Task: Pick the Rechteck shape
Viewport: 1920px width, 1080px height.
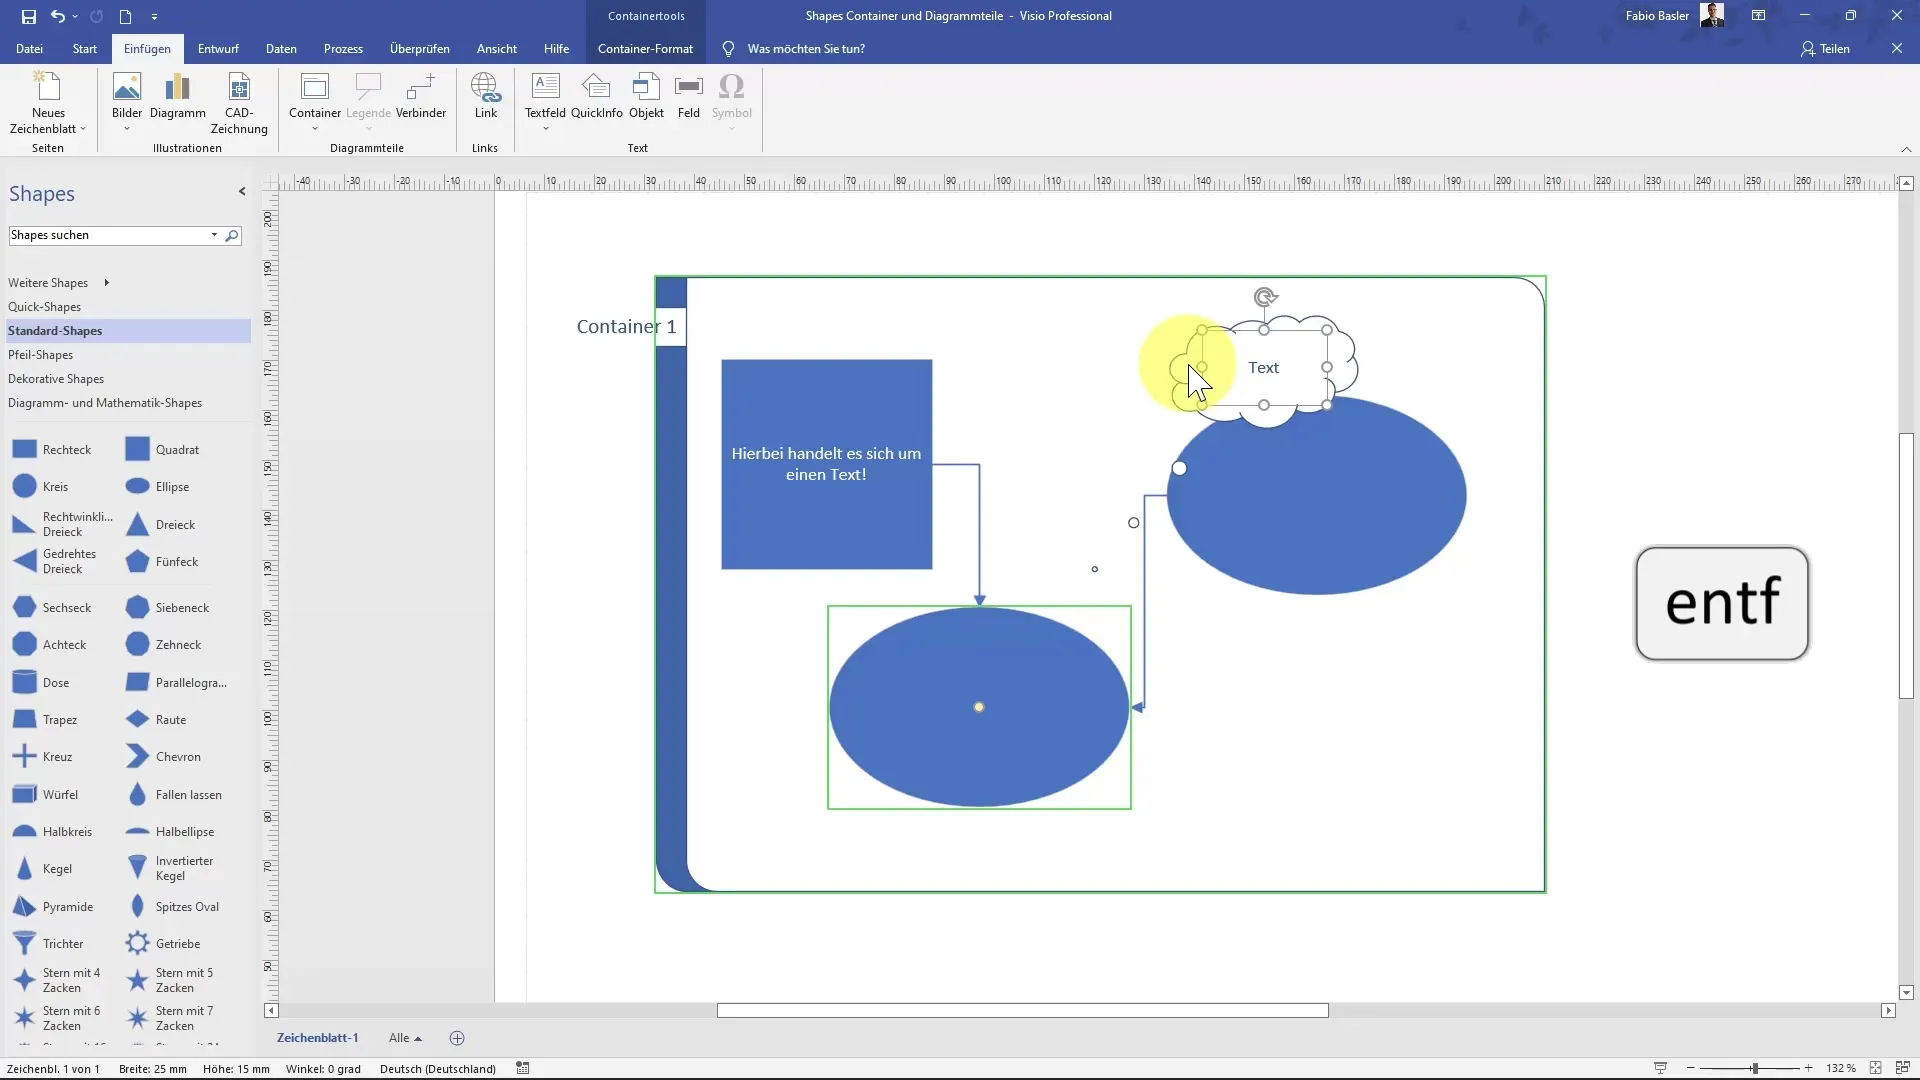Action: (x=52, y=450)
